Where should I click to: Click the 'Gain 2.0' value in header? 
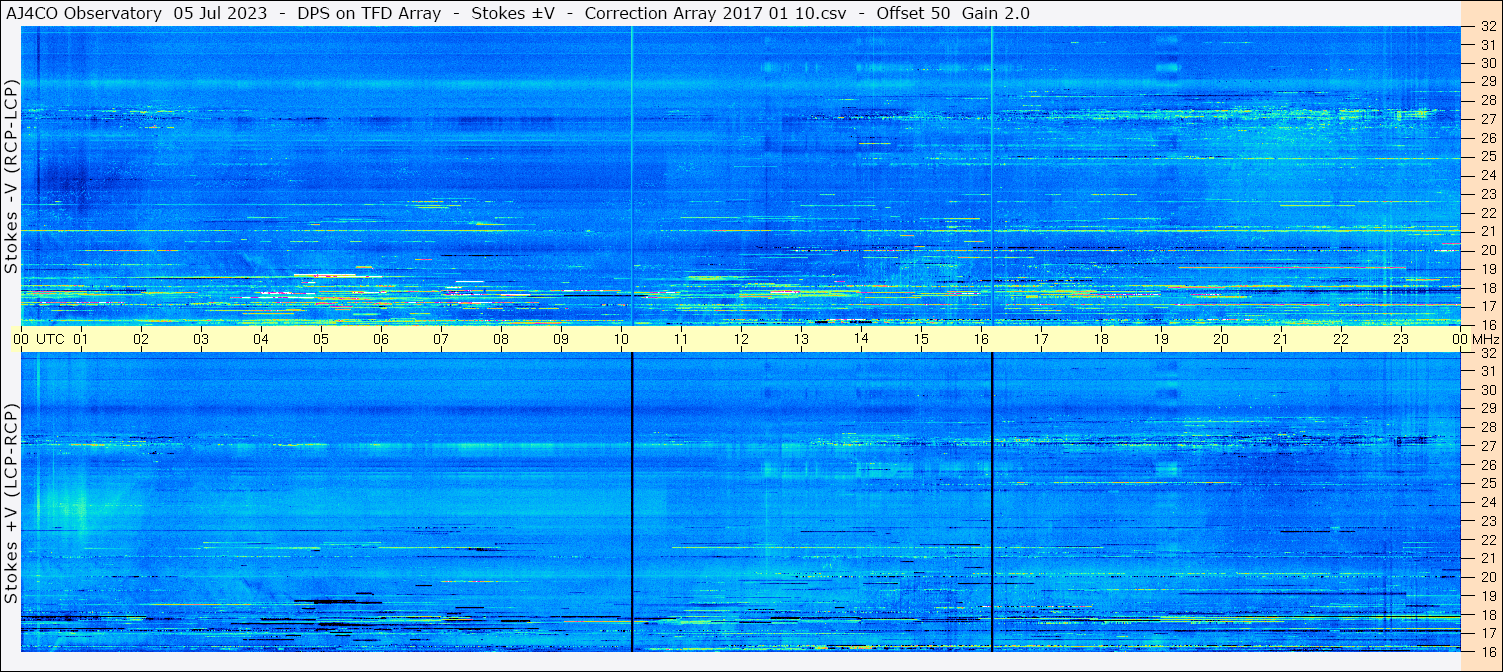[996, 13]
